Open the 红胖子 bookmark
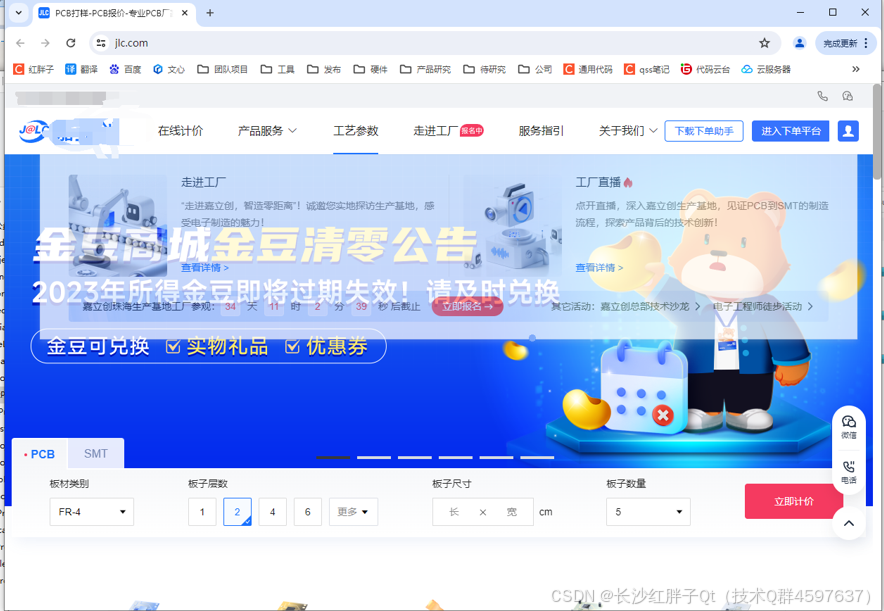Screen dimensions: 884x611 tap(33, 69)
